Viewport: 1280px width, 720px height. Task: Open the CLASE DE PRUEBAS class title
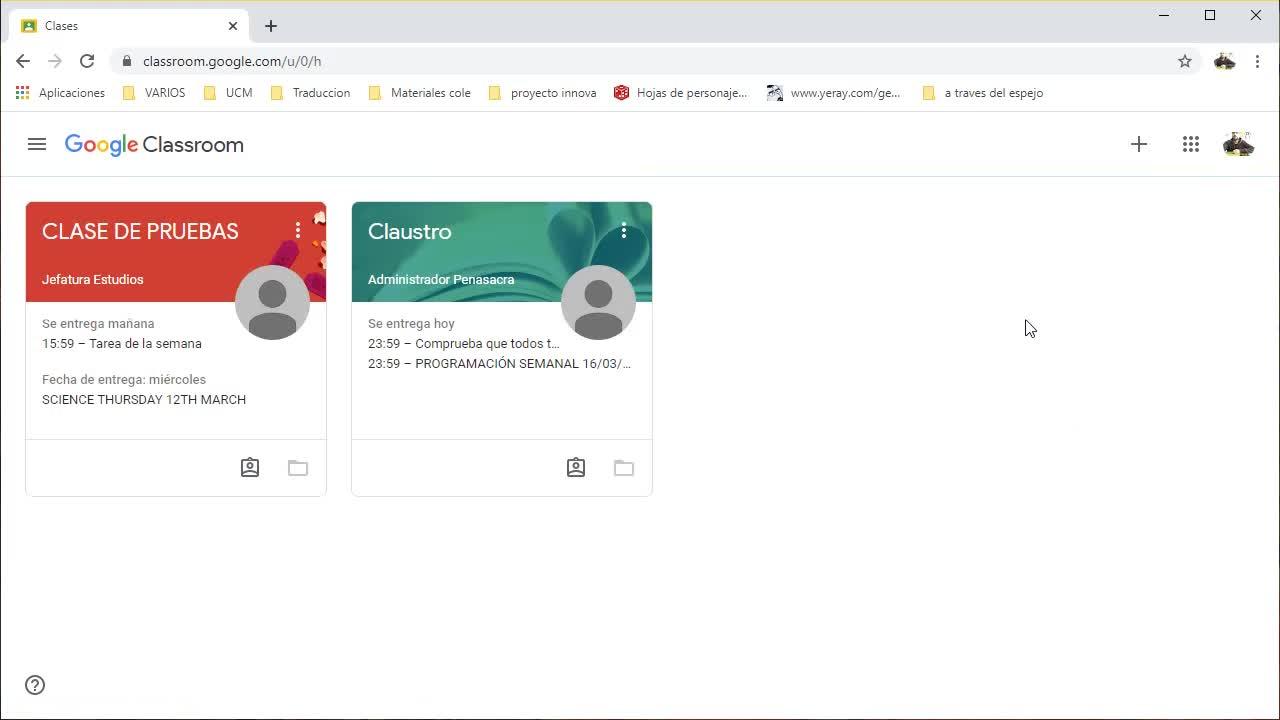point(140,231)
